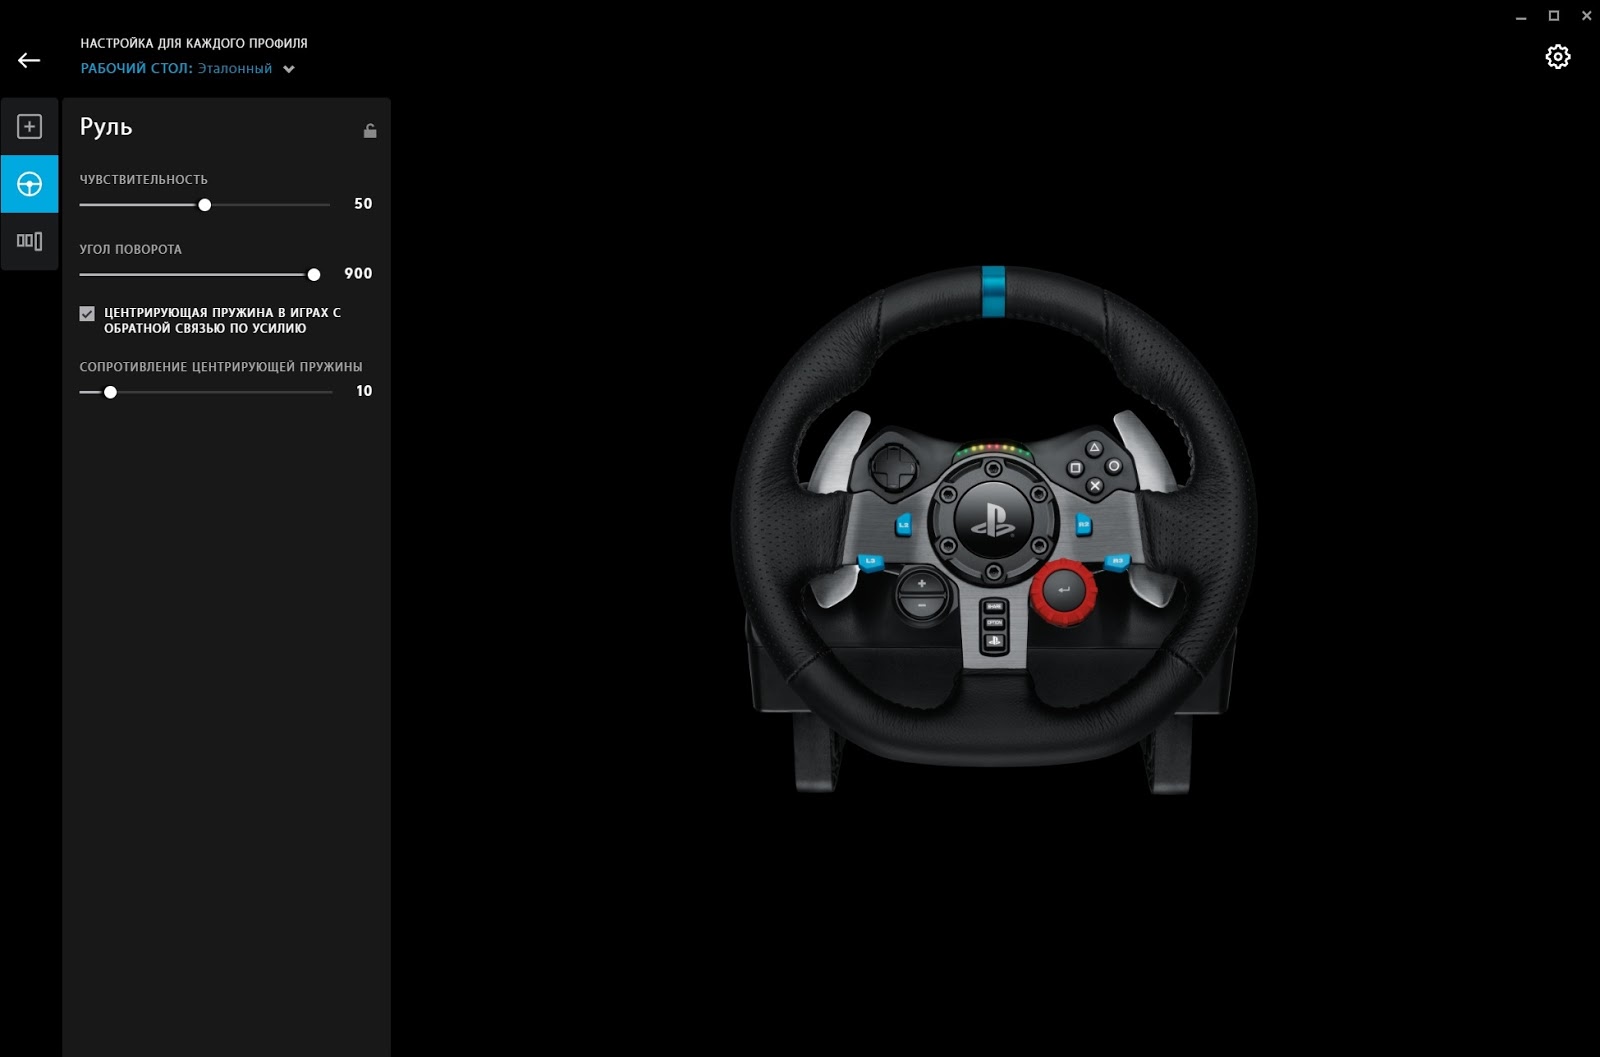The image size is (1600, 1057).
Task: Click the spring resistance value 10
Action: pos(364,391)
